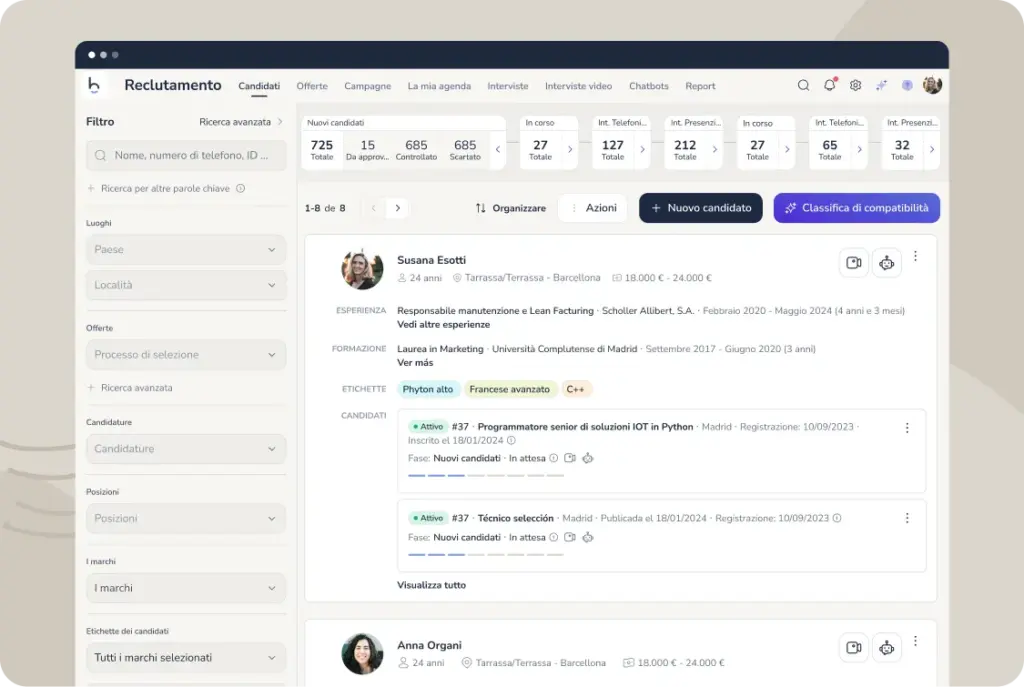This screenshot has height=687, width=1024.
Task: Expand the first In corso 27 stat card
Action: (x=570, y=150)
